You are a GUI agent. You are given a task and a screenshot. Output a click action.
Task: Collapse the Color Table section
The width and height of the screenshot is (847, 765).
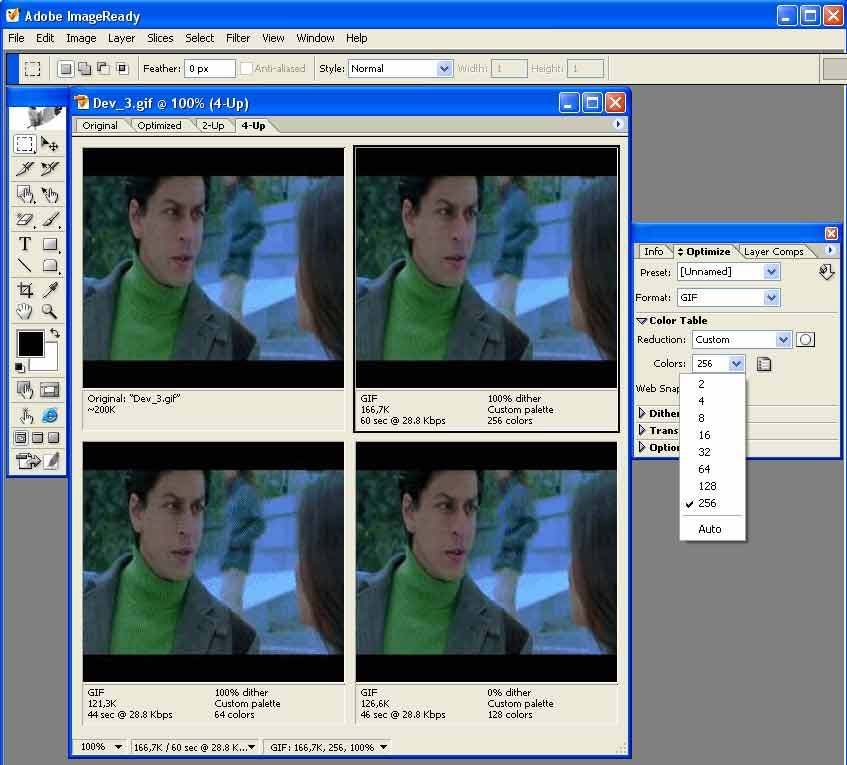click(x=642, y=320)
